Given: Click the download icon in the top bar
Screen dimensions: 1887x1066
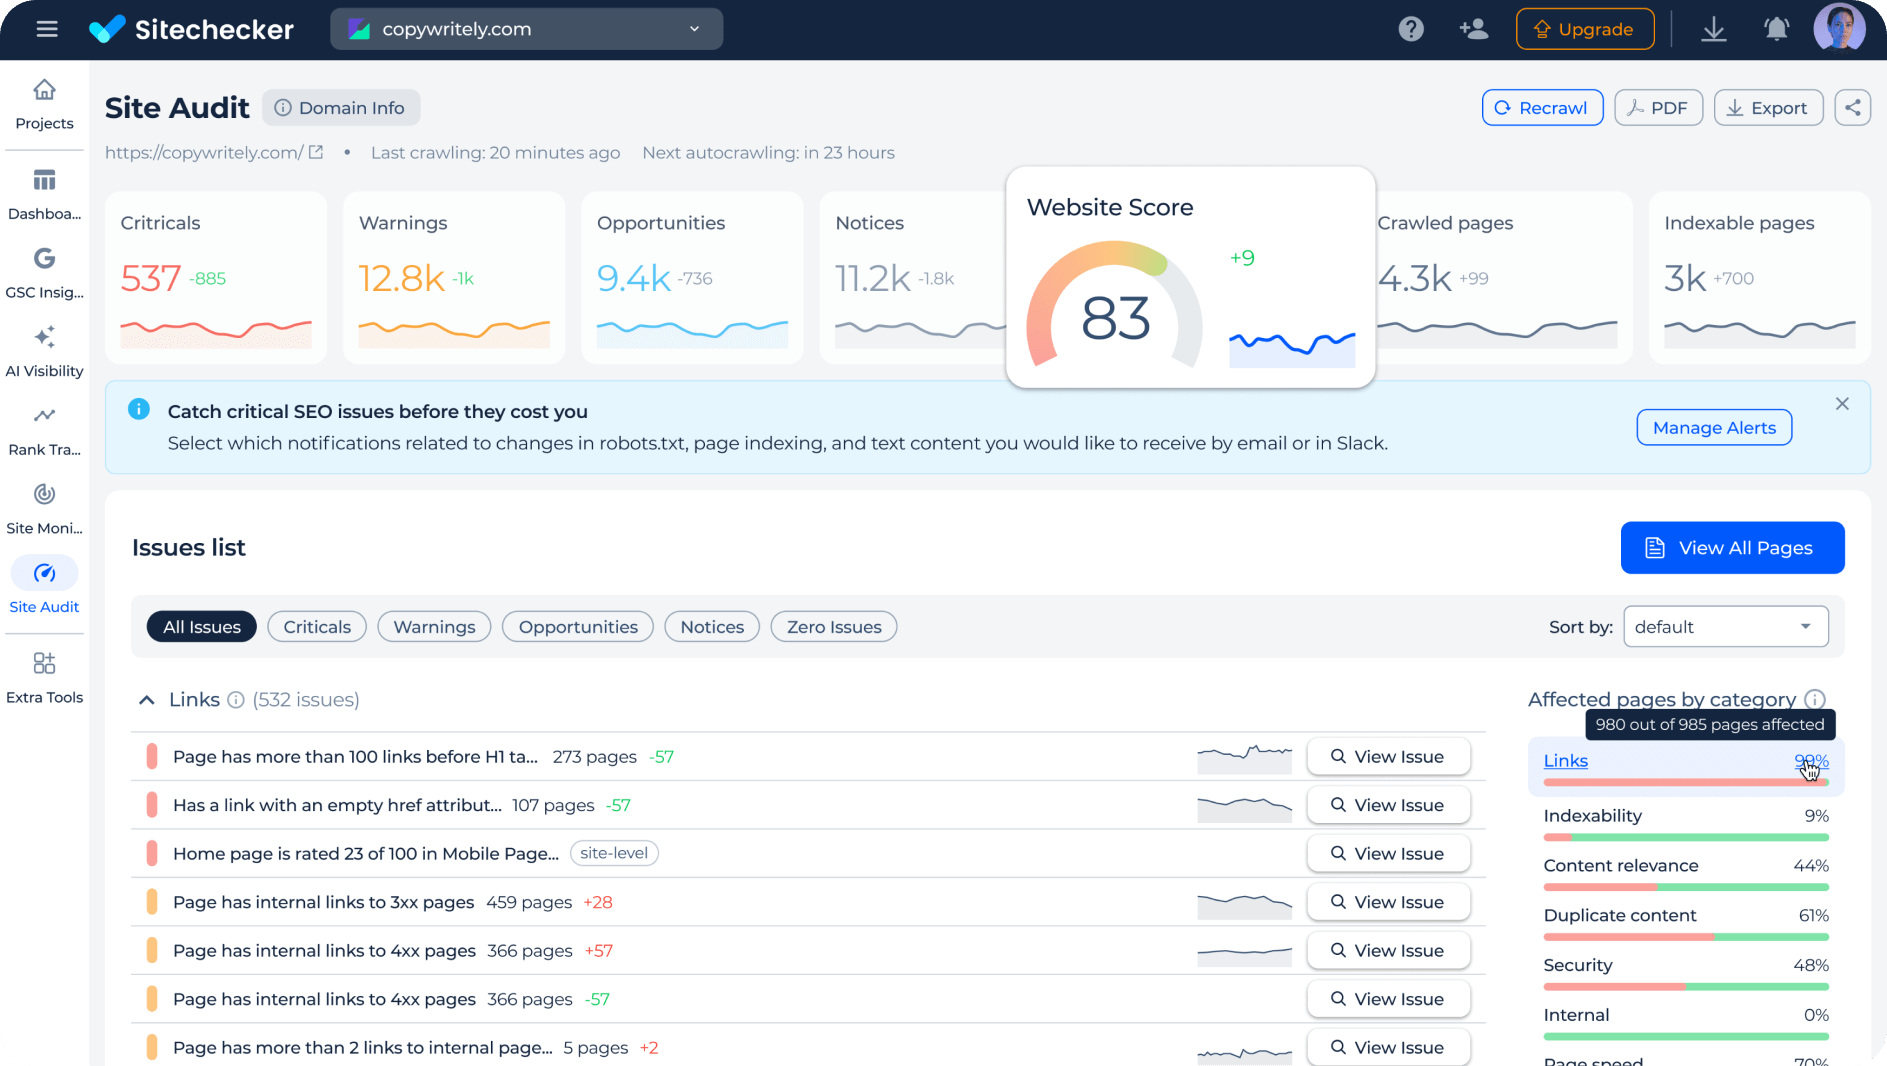Looking at the screenshot, I should point(1714,29).
